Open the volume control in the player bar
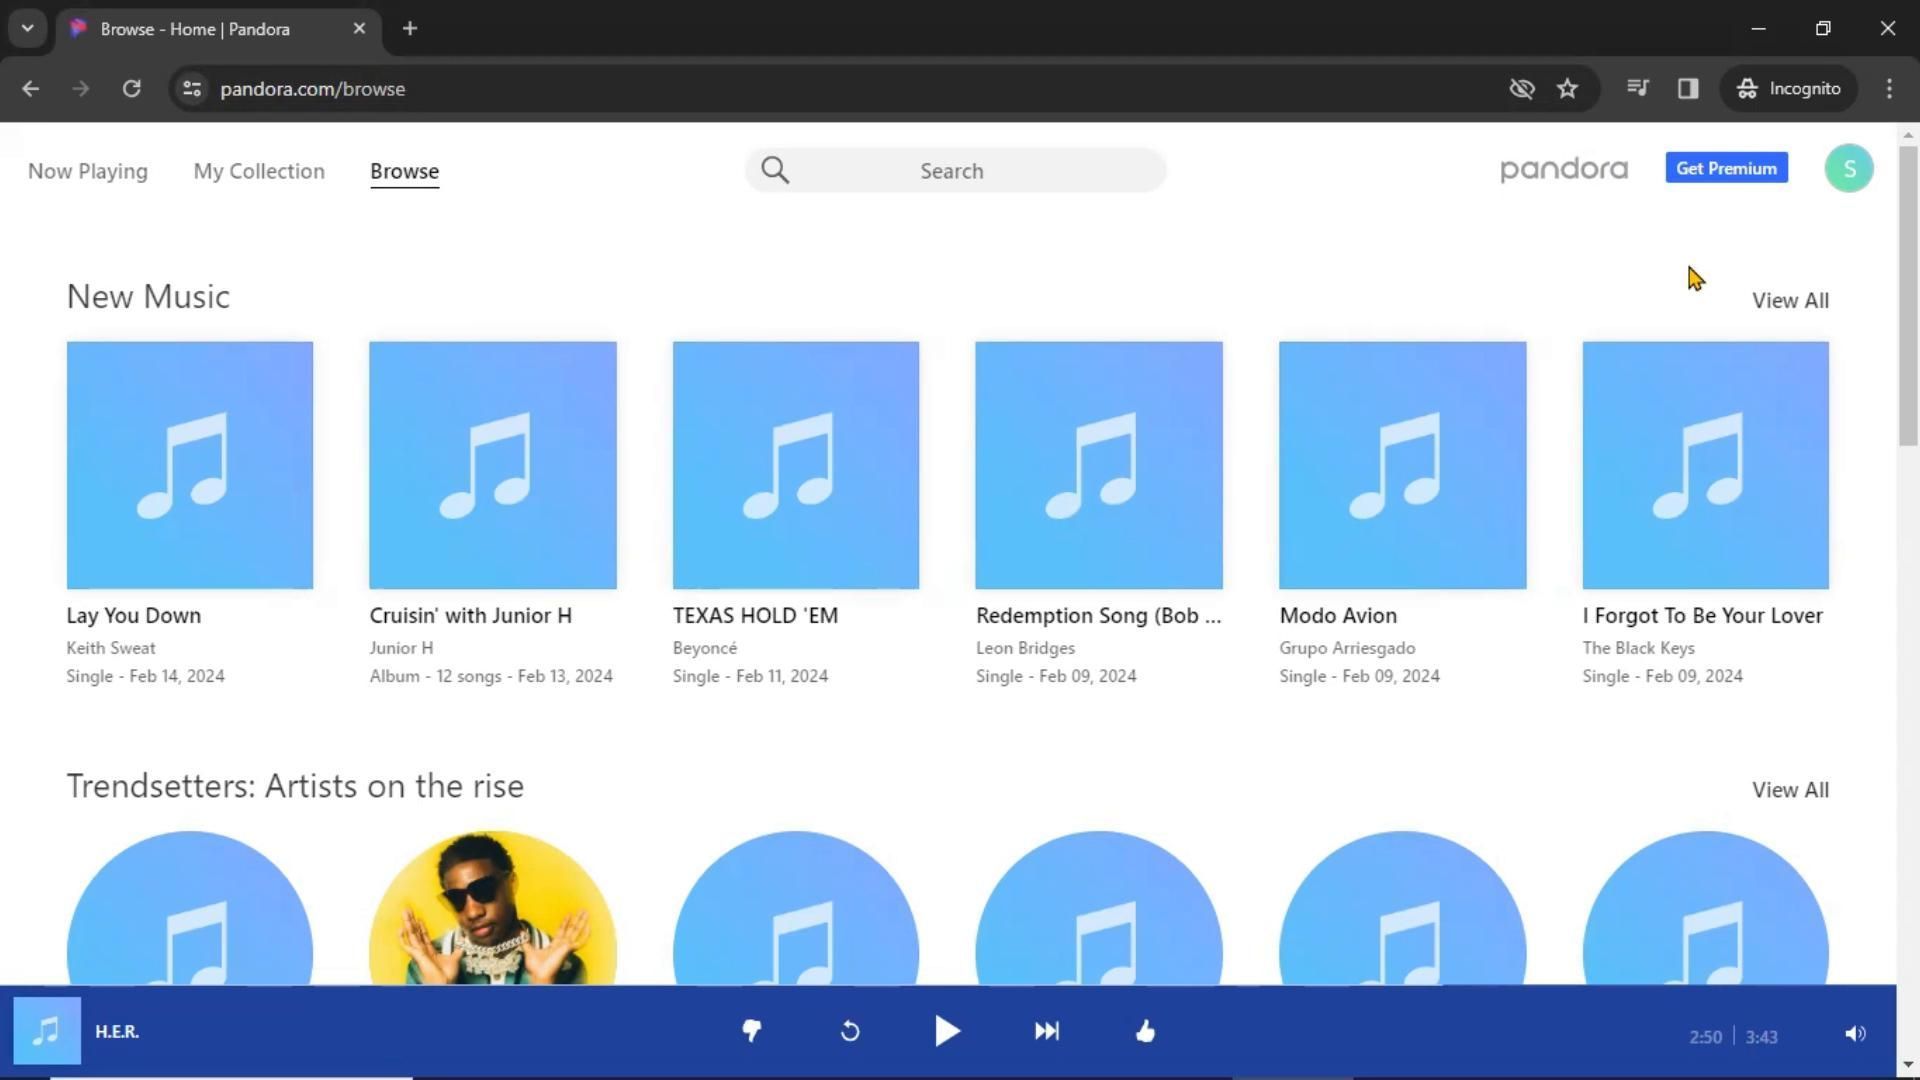 (1857, 1035)
